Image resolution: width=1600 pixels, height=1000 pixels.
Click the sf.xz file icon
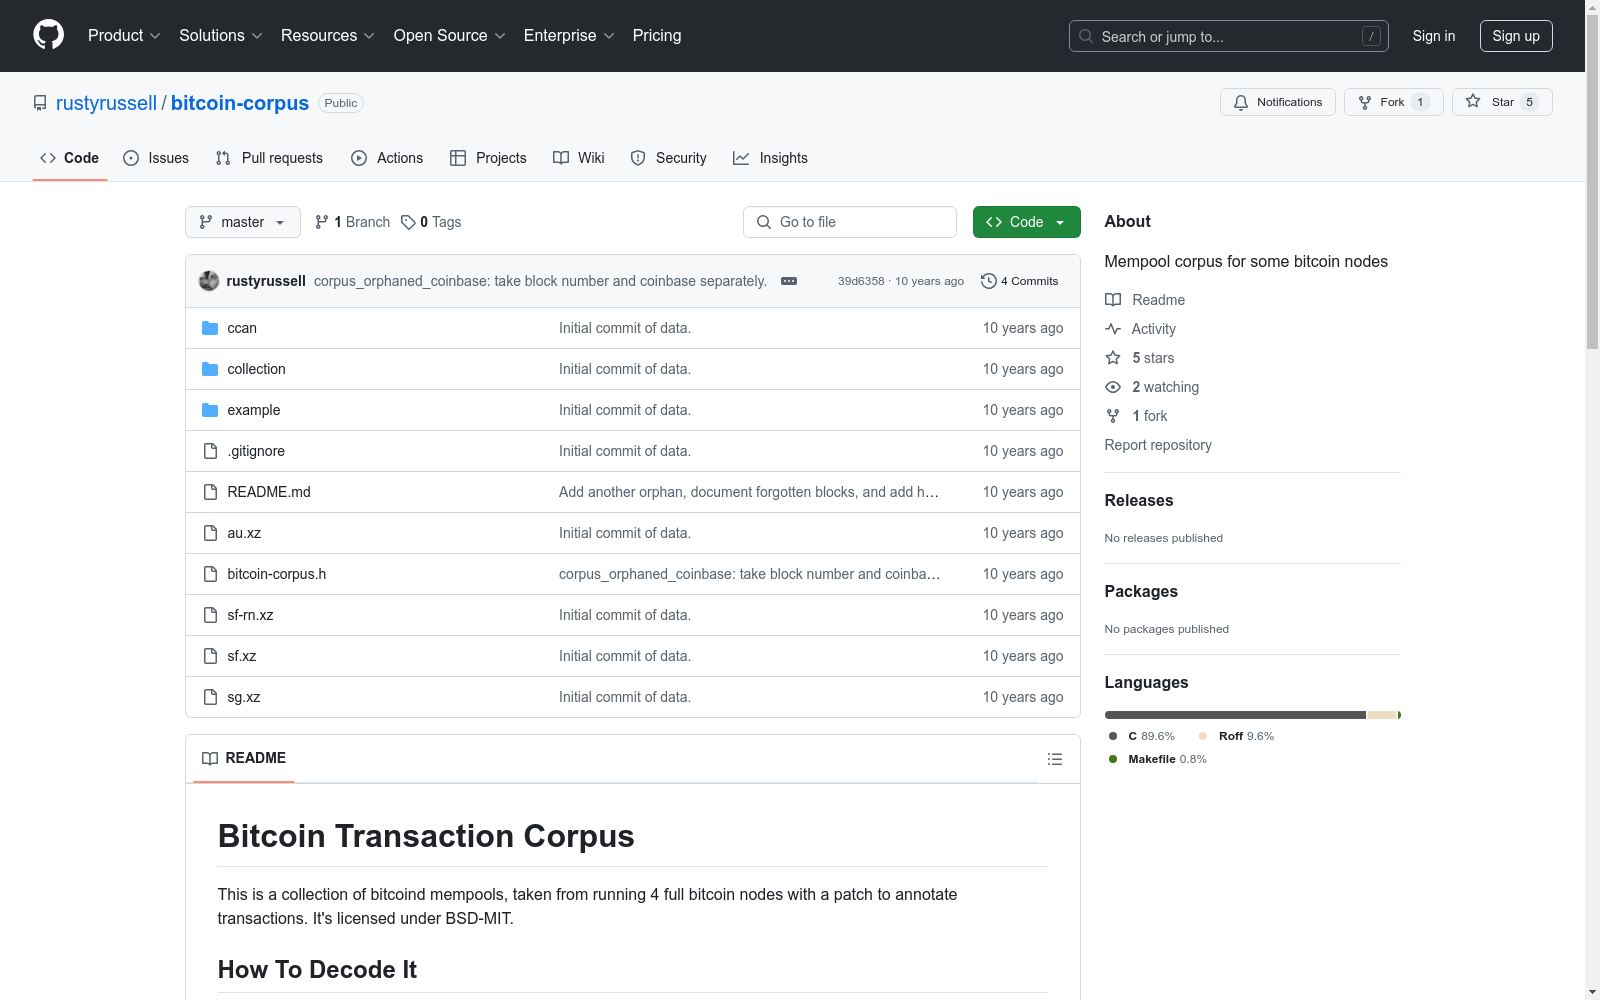coord(210,656)
